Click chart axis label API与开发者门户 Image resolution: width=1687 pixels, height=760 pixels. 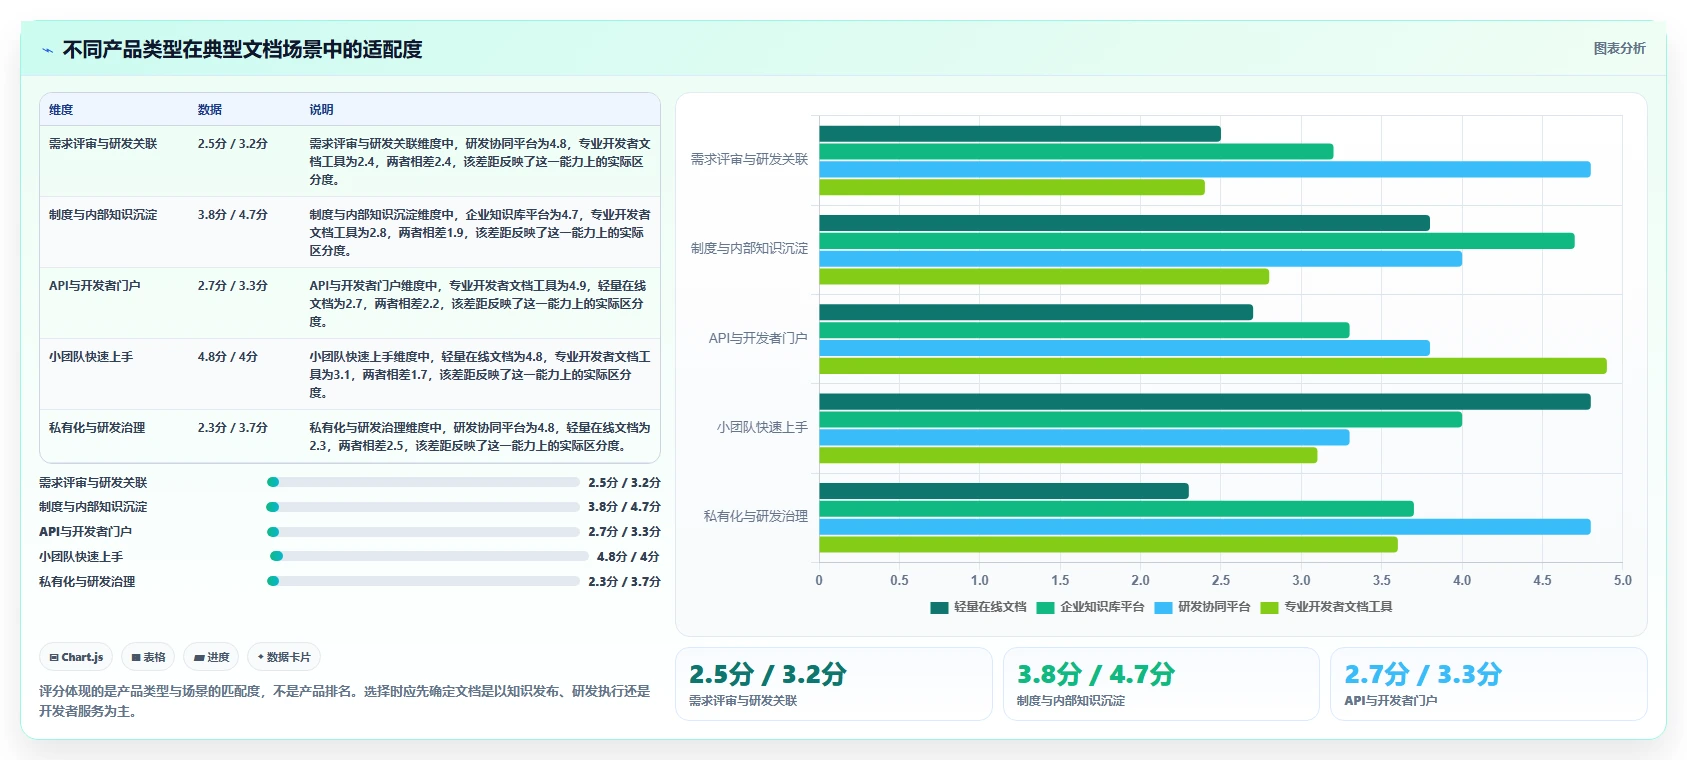[x=758, y=338]
